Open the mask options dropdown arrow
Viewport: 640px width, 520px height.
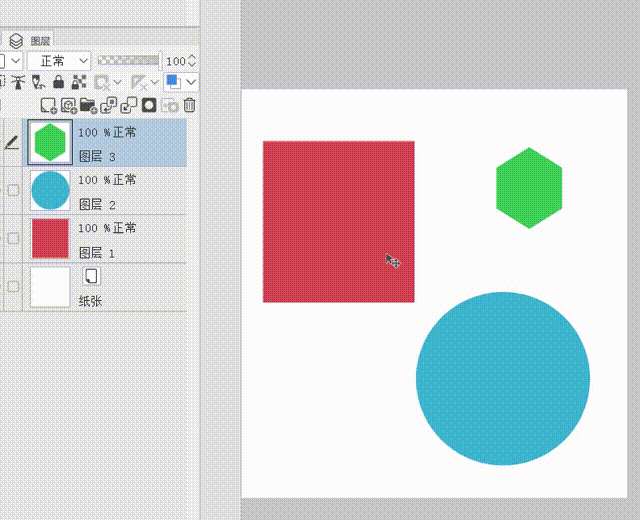[118, 82]
